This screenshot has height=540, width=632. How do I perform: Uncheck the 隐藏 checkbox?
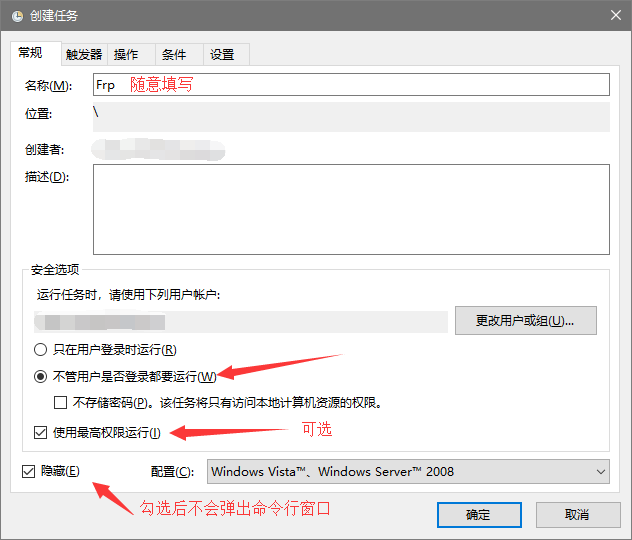point(28,471)
